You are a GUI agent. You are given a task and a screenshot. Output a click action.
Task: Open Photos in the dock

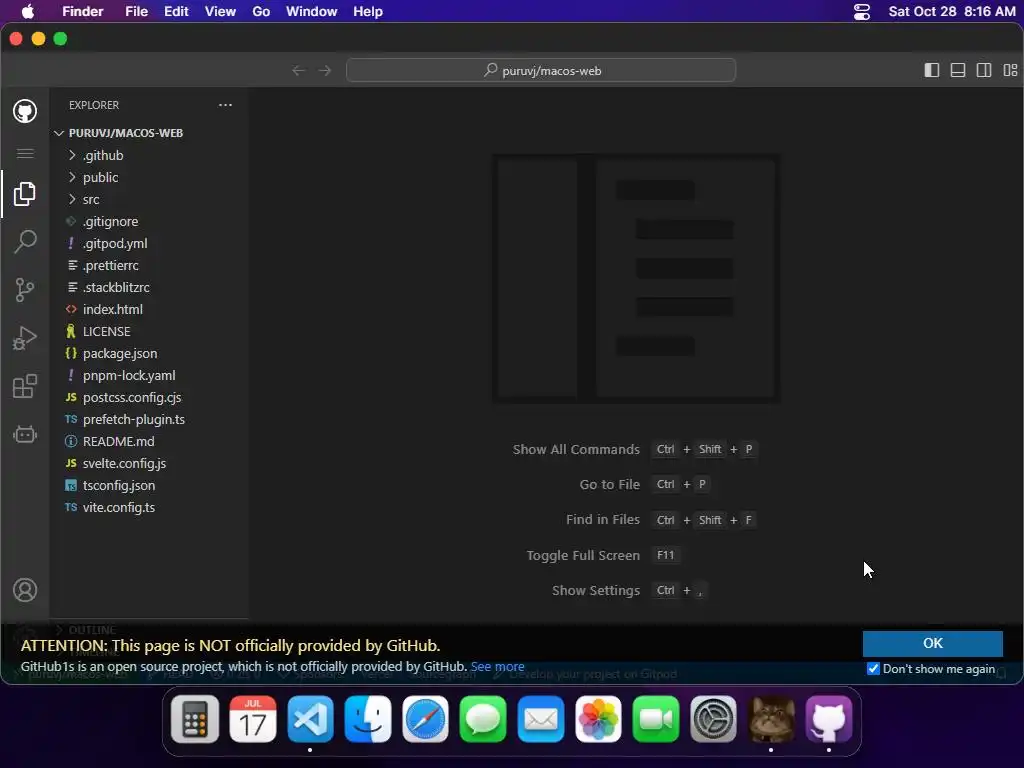(x=598, y=720)
